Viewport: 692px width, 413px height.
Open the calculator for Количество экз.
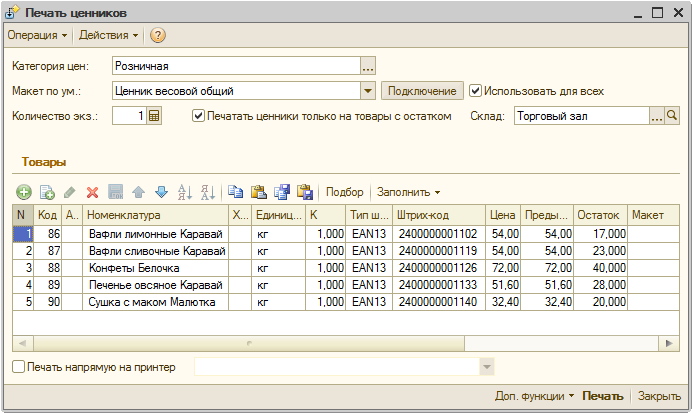[x=154, y=116]
